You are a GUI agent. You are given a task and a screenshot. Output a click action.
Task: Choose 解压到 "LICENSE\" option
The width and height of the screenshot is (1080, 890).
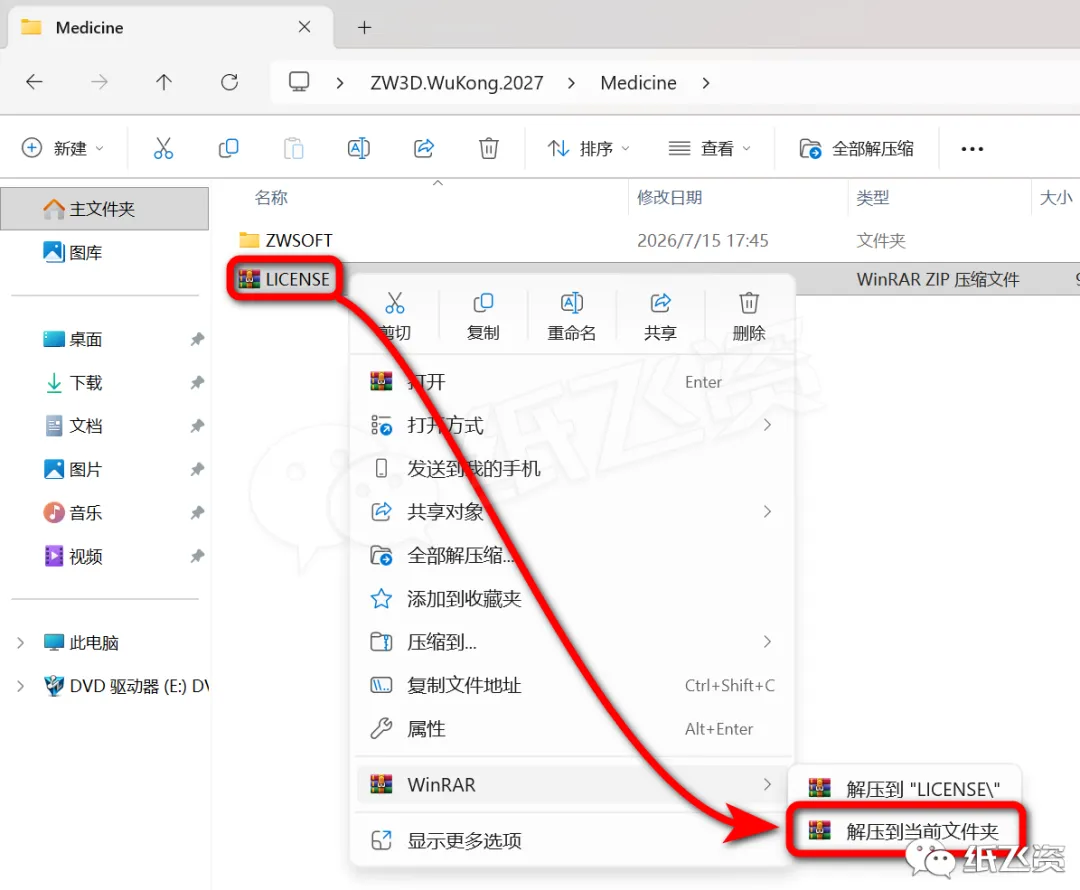[904, 789]
